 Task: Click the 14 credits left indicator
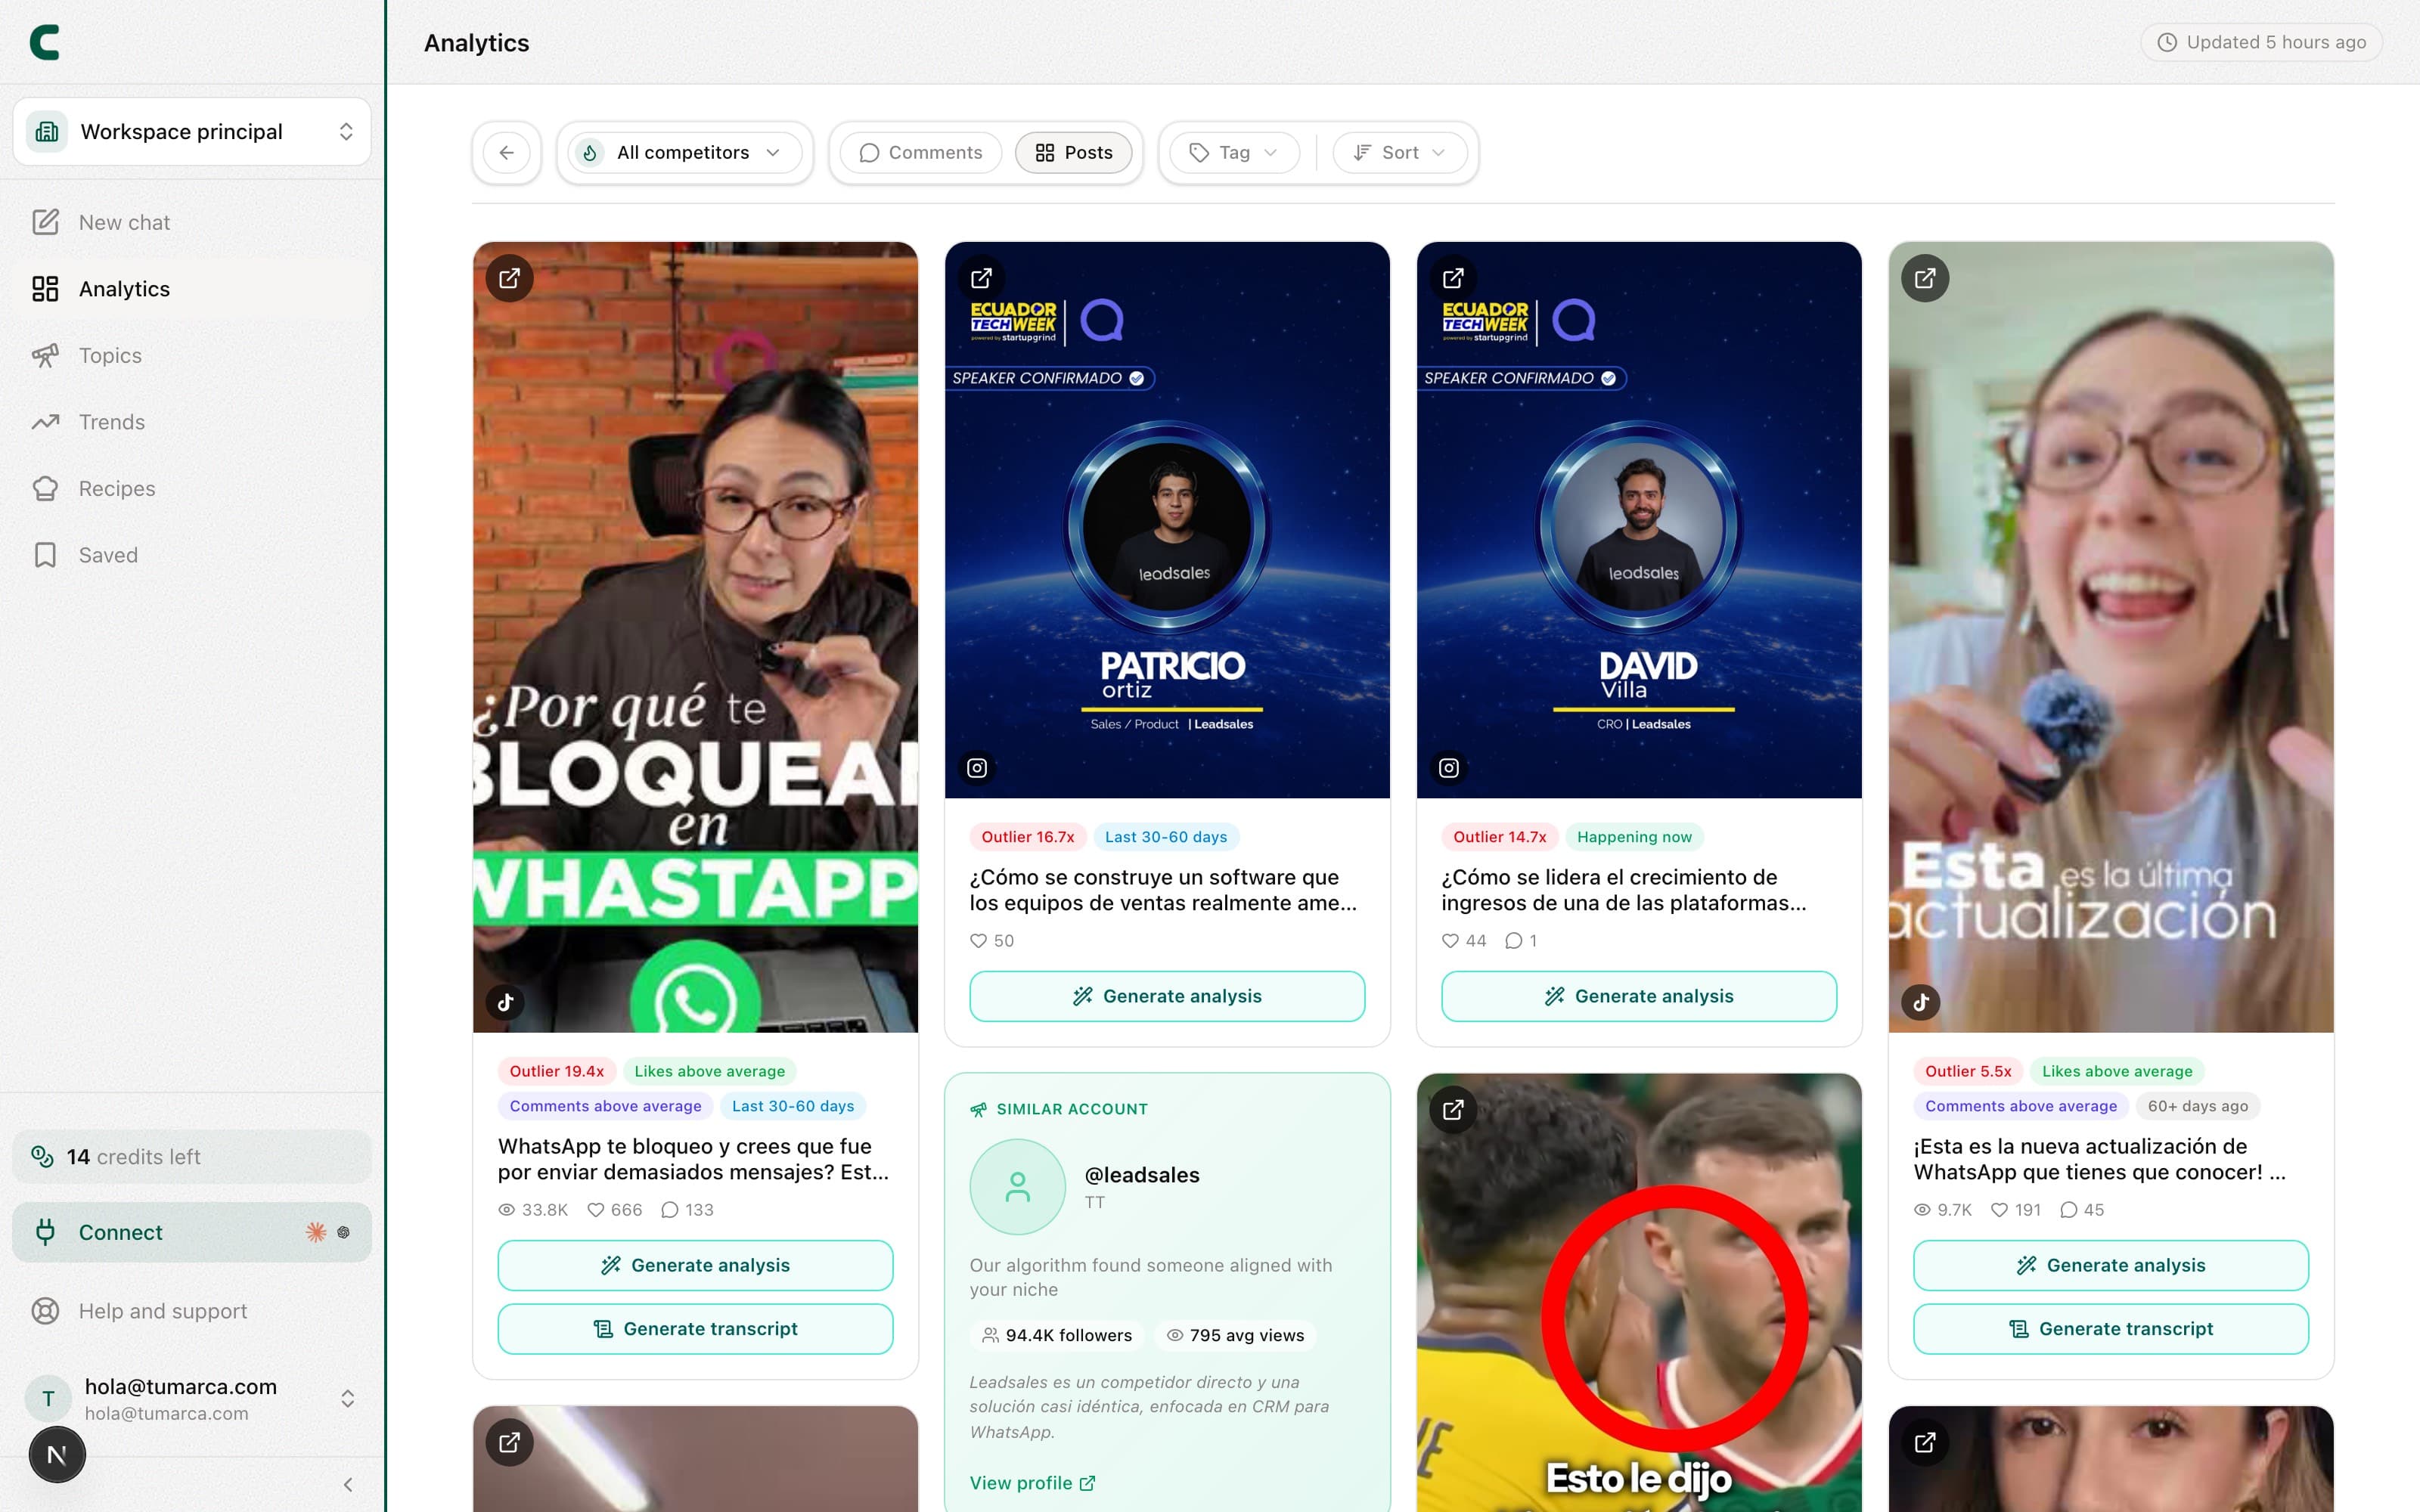click(192, 1157)
